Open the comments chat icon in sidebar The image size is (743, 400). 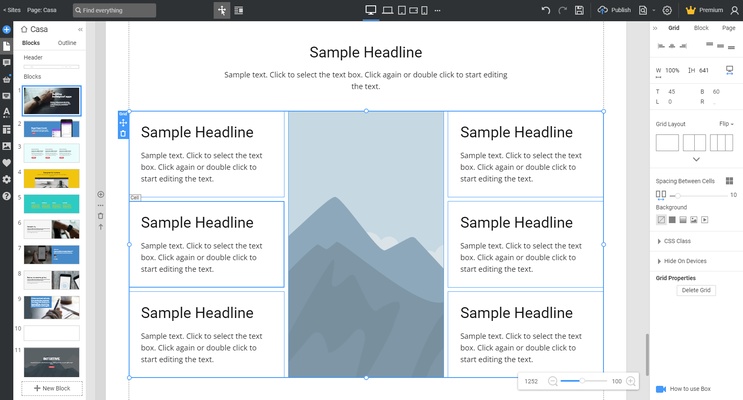tap(6, 63)
